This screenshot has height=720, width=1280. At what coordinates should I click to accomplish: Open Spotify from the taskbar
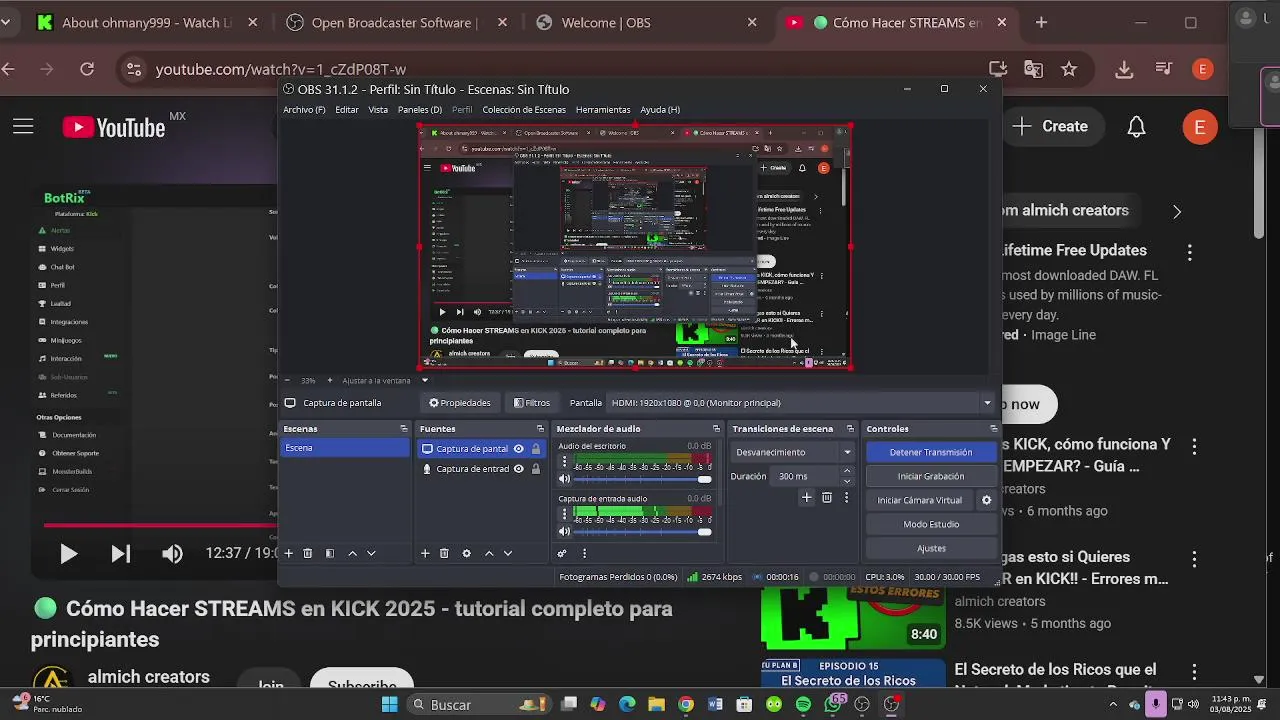[x=804, y=705]
